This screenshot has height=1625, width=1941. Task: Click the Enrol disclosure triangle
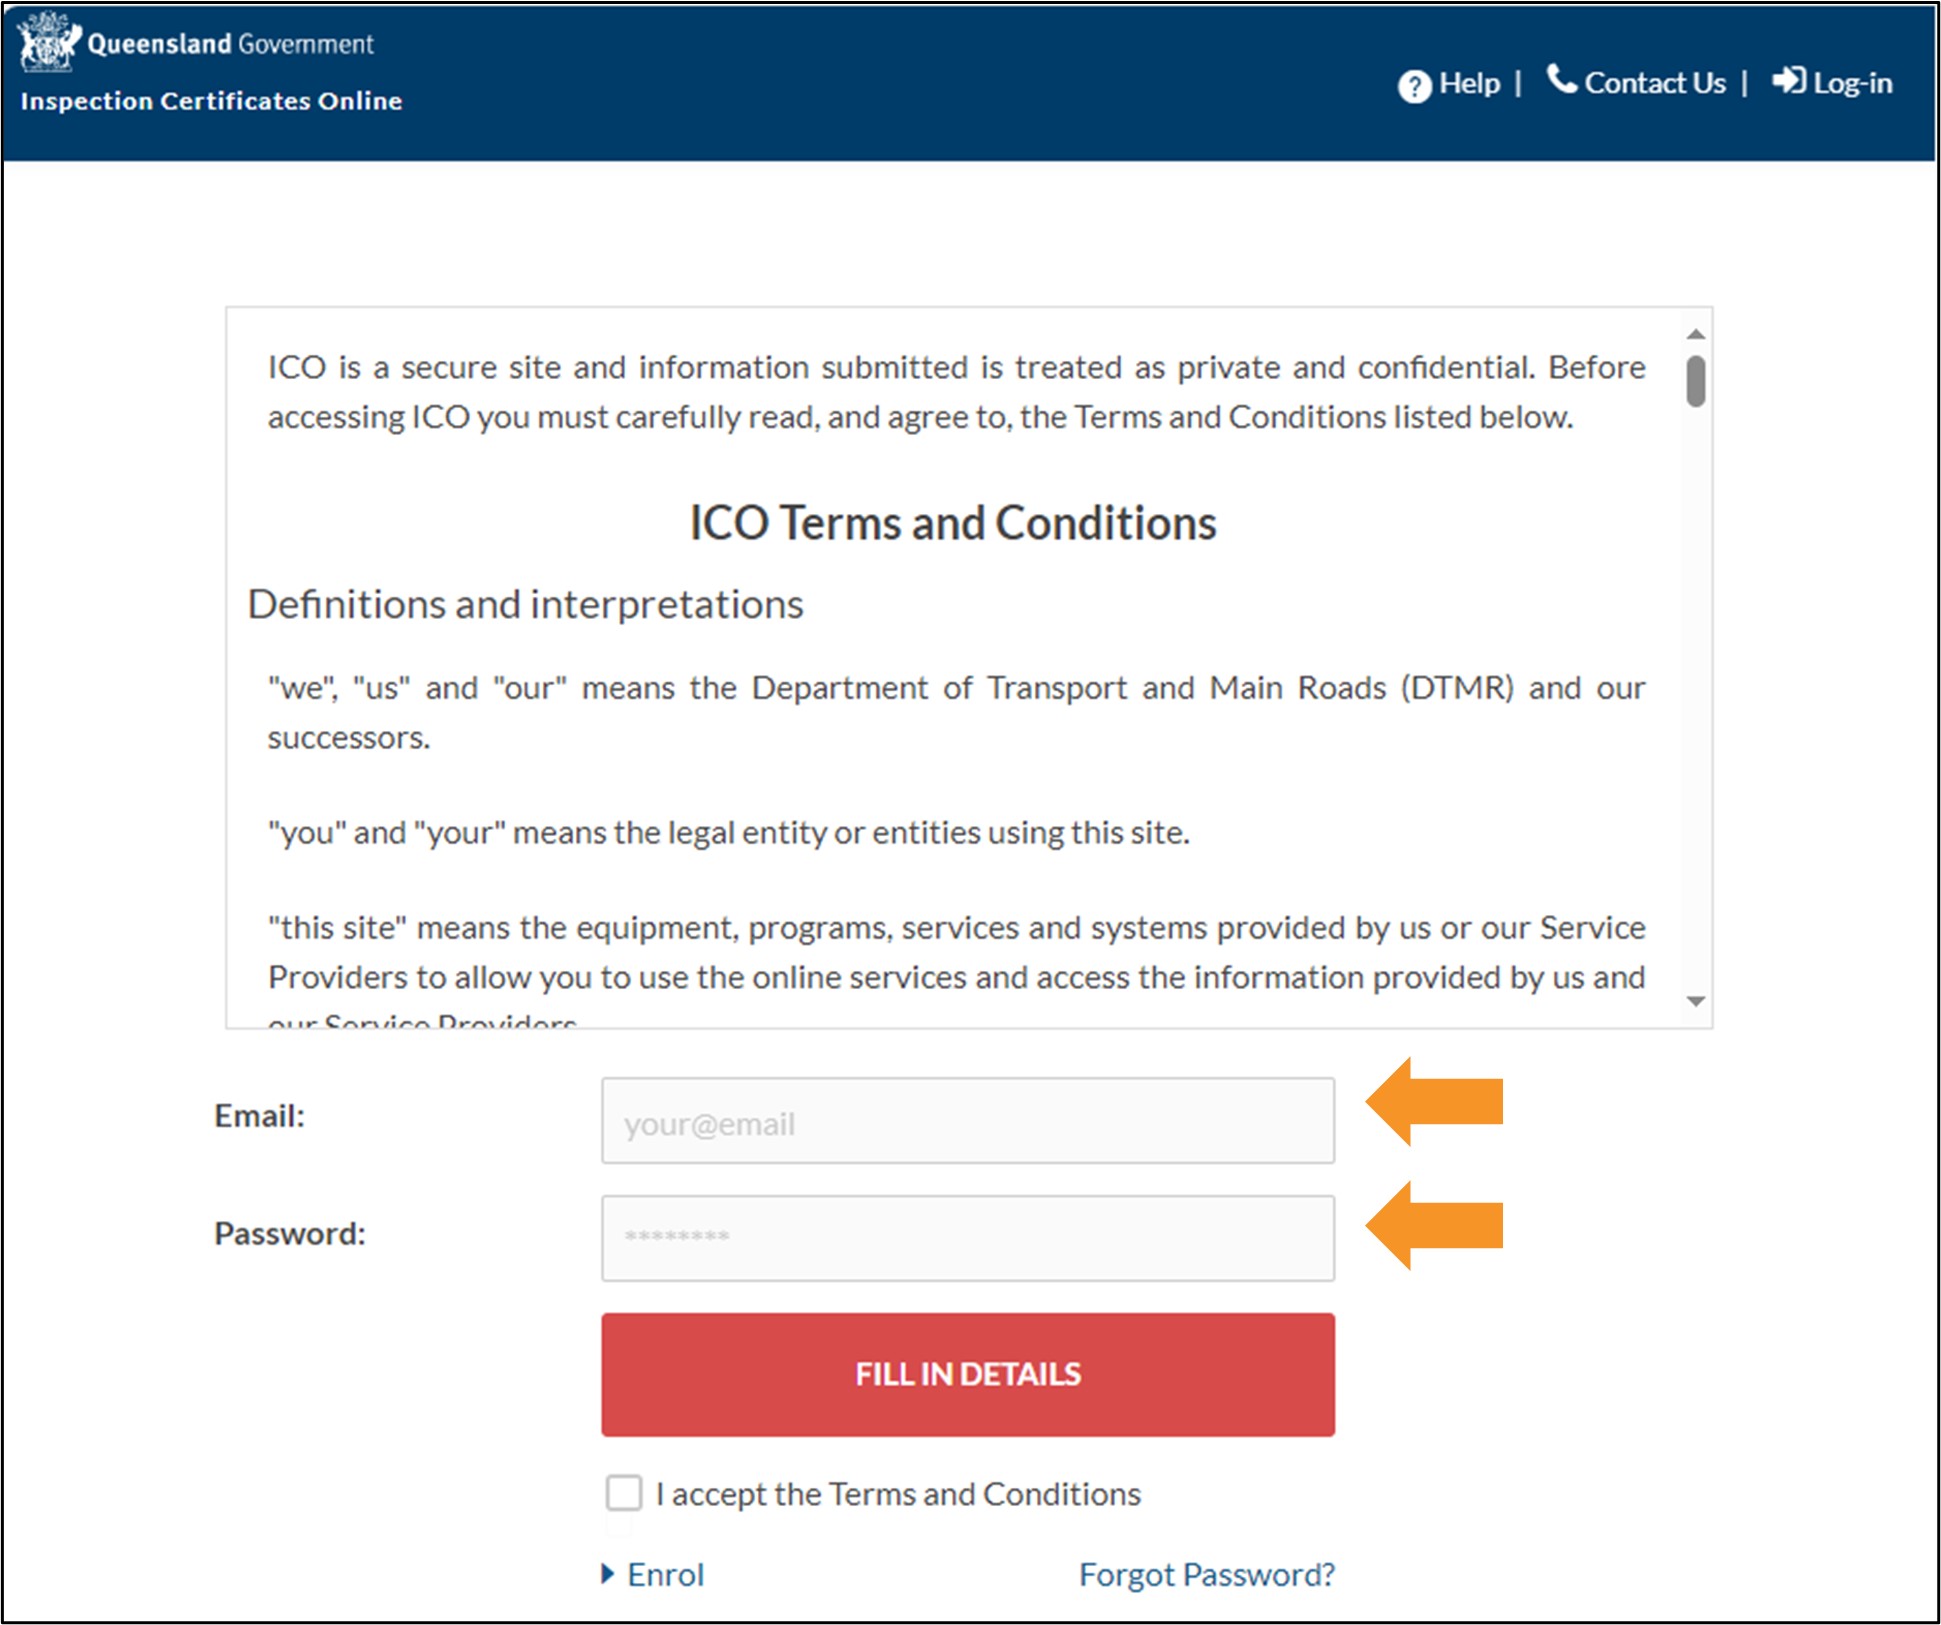pos(608,1574)
